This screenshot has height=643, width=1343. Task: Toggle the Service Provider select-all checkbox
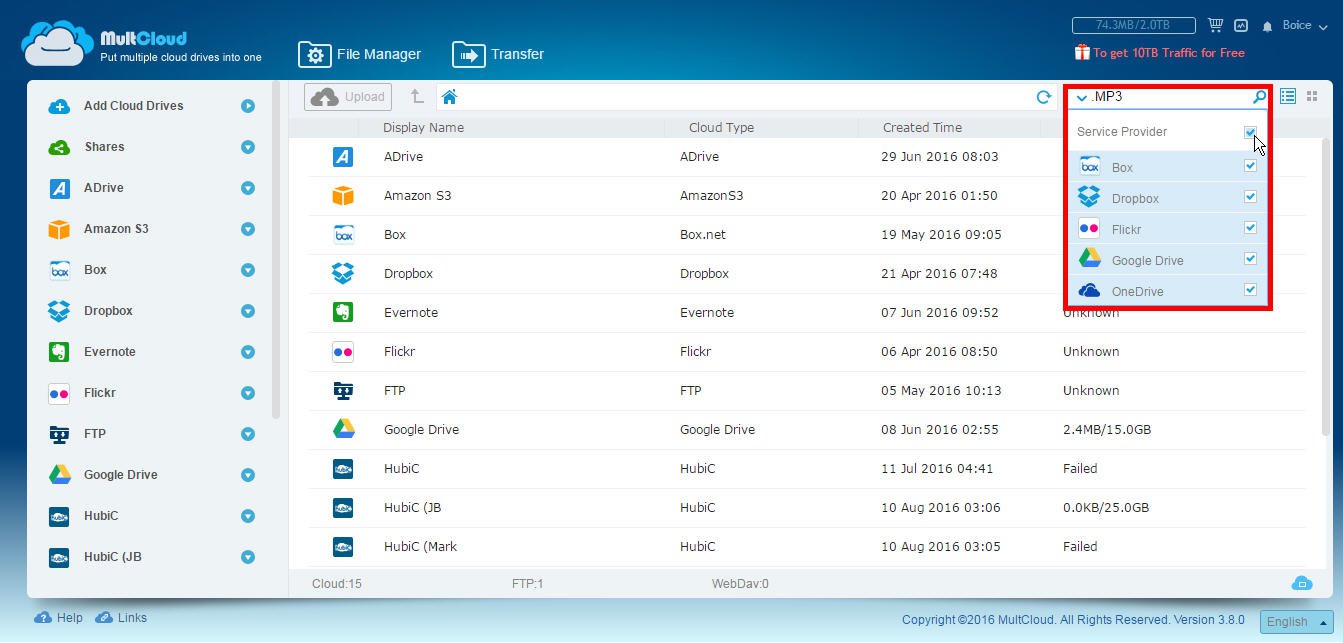1250,132
